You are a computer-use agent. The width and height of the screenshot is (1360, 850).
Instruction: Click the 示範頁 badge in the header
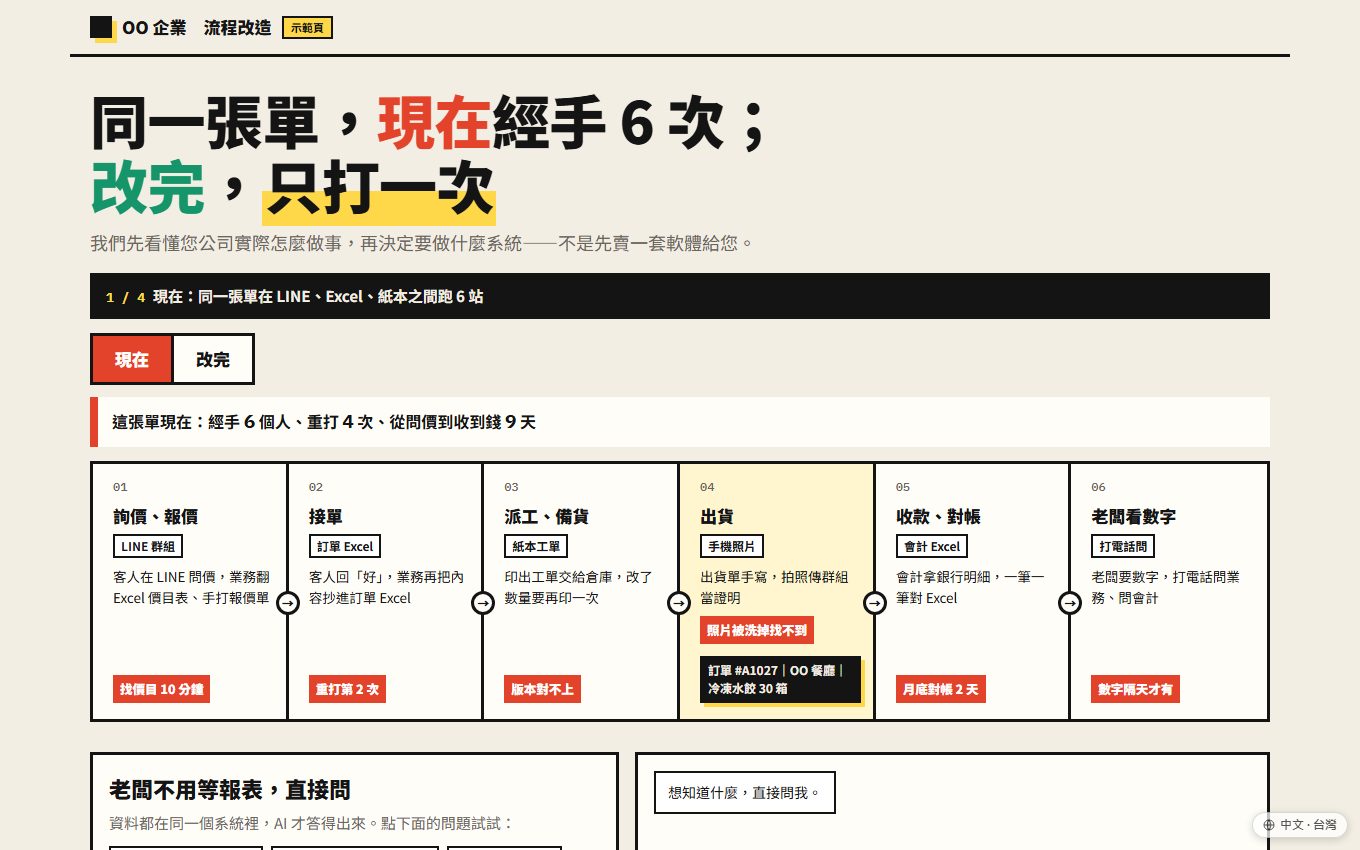coord(307,28)
